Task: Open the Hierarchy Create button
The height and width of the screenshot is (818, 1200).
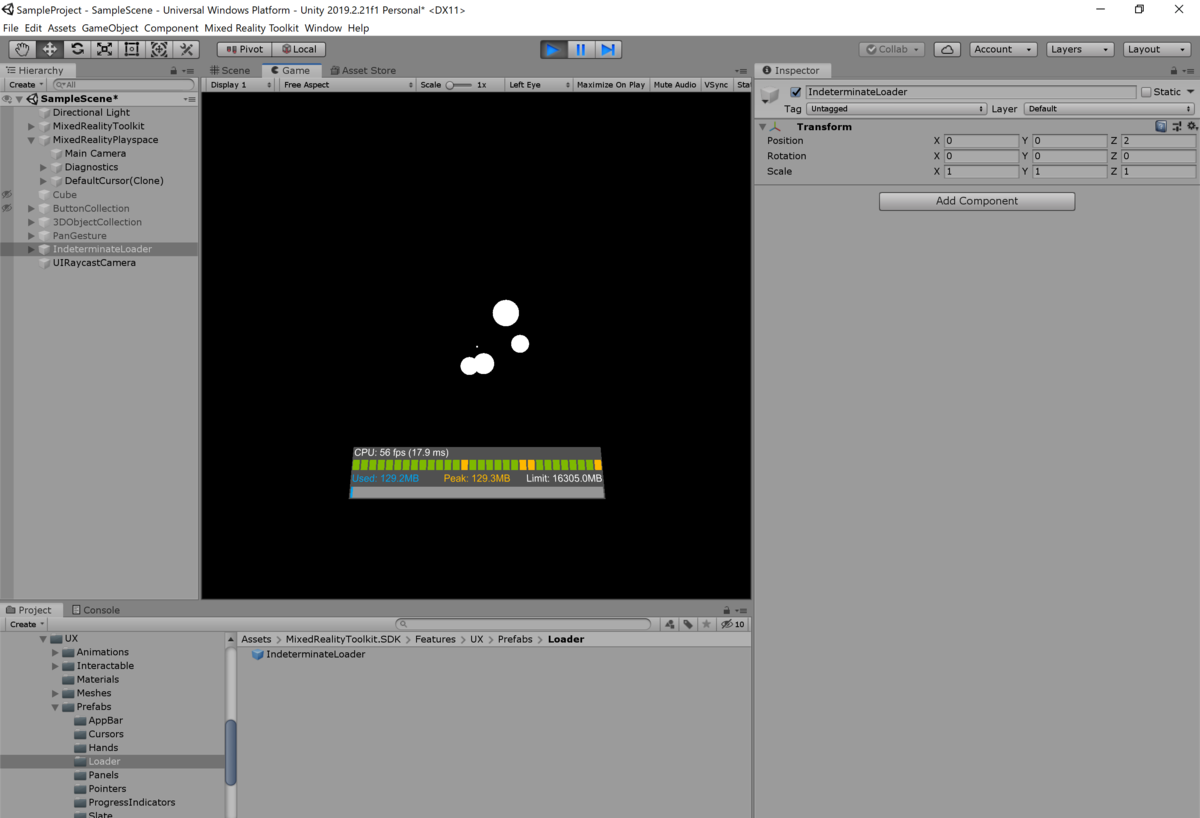Action: [24, 85]
